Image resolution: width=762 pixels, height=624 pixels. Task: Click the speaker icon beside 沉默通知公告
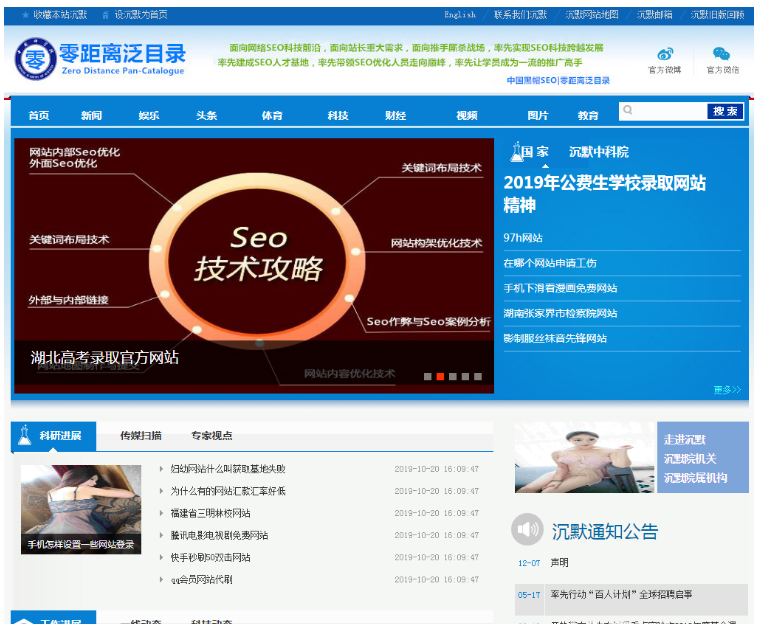tap(527, 530)
